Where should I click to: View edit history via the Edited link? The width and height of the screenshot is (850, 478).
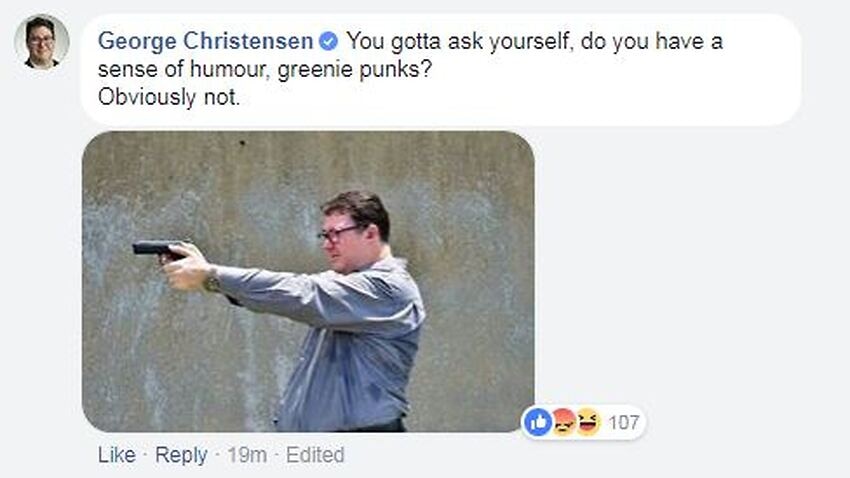(x=315, y=455)
